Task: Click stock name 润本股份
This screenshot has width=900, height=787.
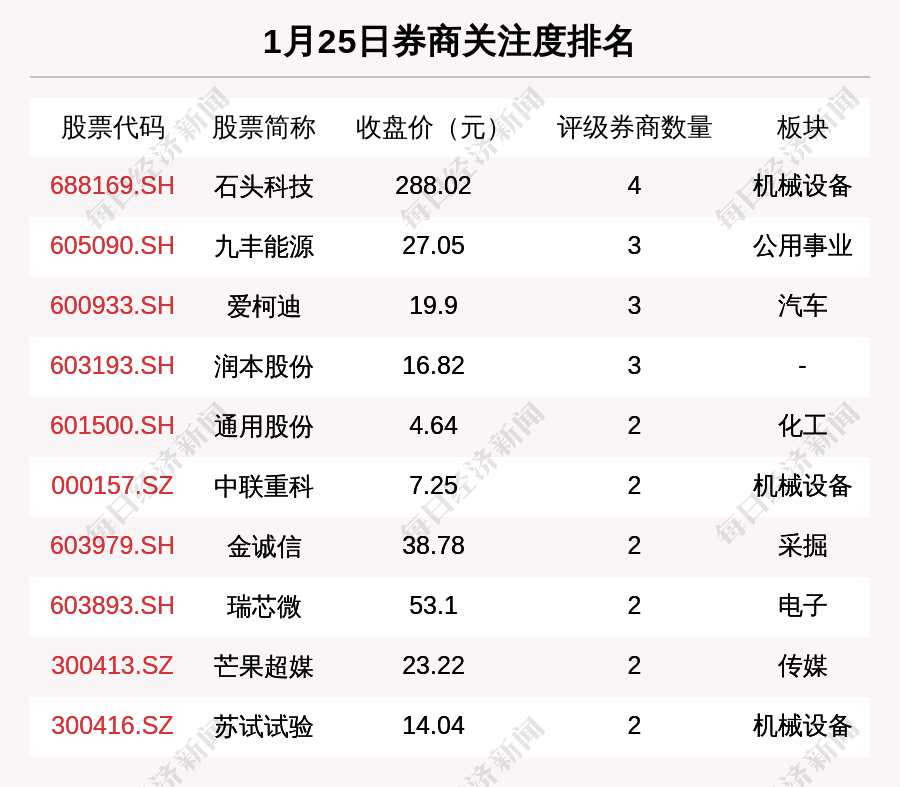Action: tap(263, 366)
